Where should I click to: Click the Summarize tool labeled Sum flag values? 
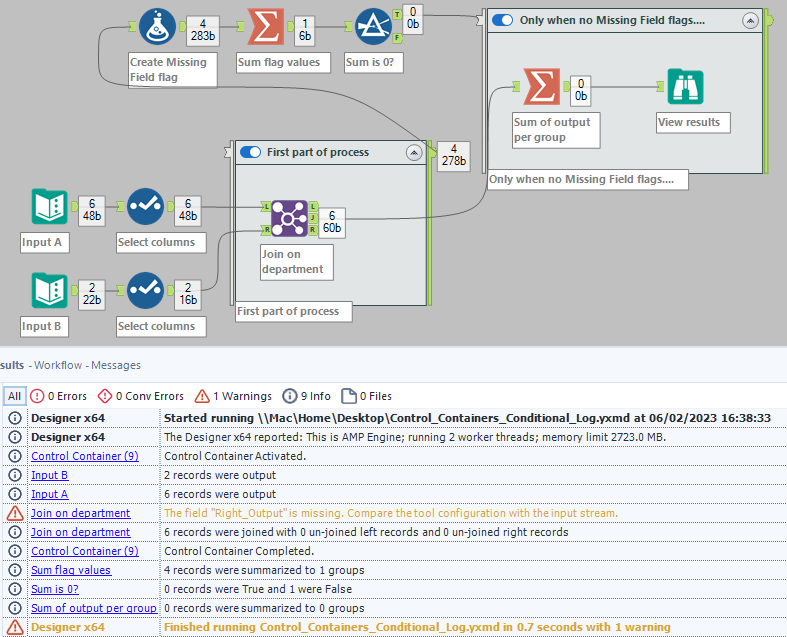coord(264,28)
